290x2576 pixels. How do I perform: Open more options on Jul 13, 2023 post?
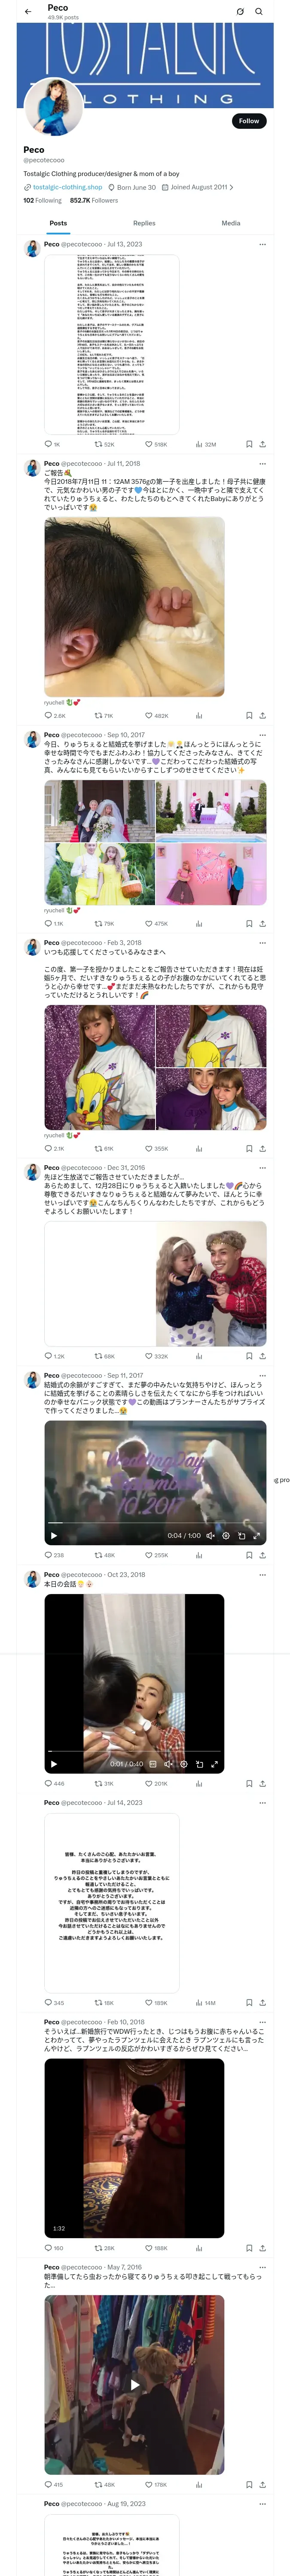pos(262,244)
